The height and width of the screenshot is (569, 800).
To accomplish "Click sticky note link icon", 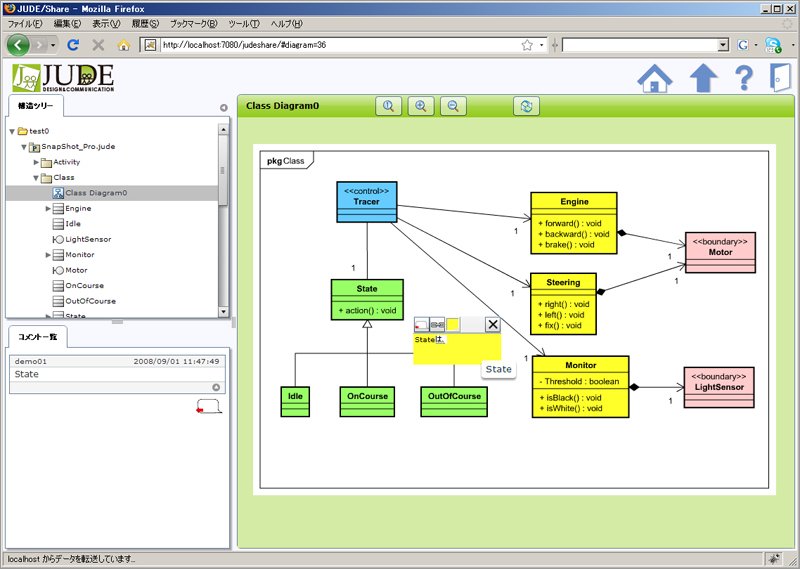I will pos(437,324).
